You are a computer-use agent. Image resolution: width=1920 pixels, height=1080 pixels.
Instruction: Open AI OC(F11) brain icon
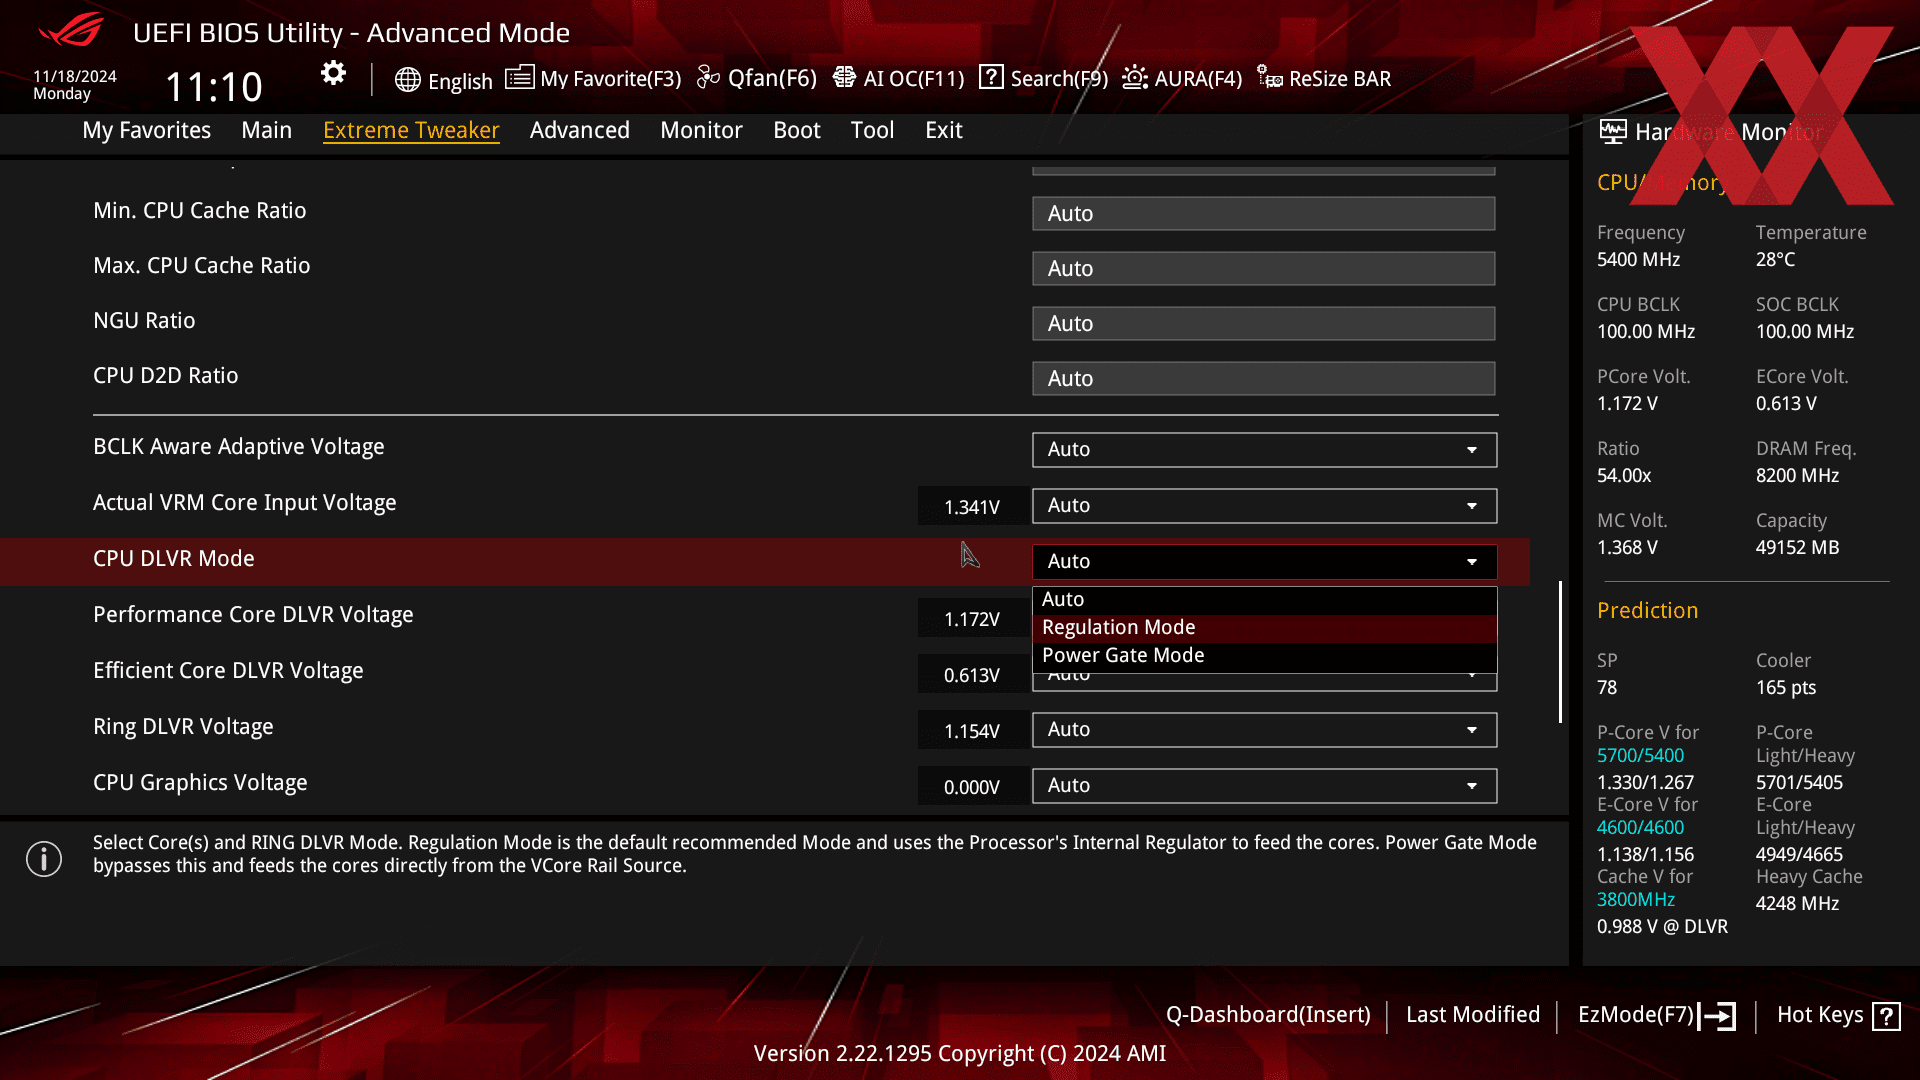tap(844, 78)
